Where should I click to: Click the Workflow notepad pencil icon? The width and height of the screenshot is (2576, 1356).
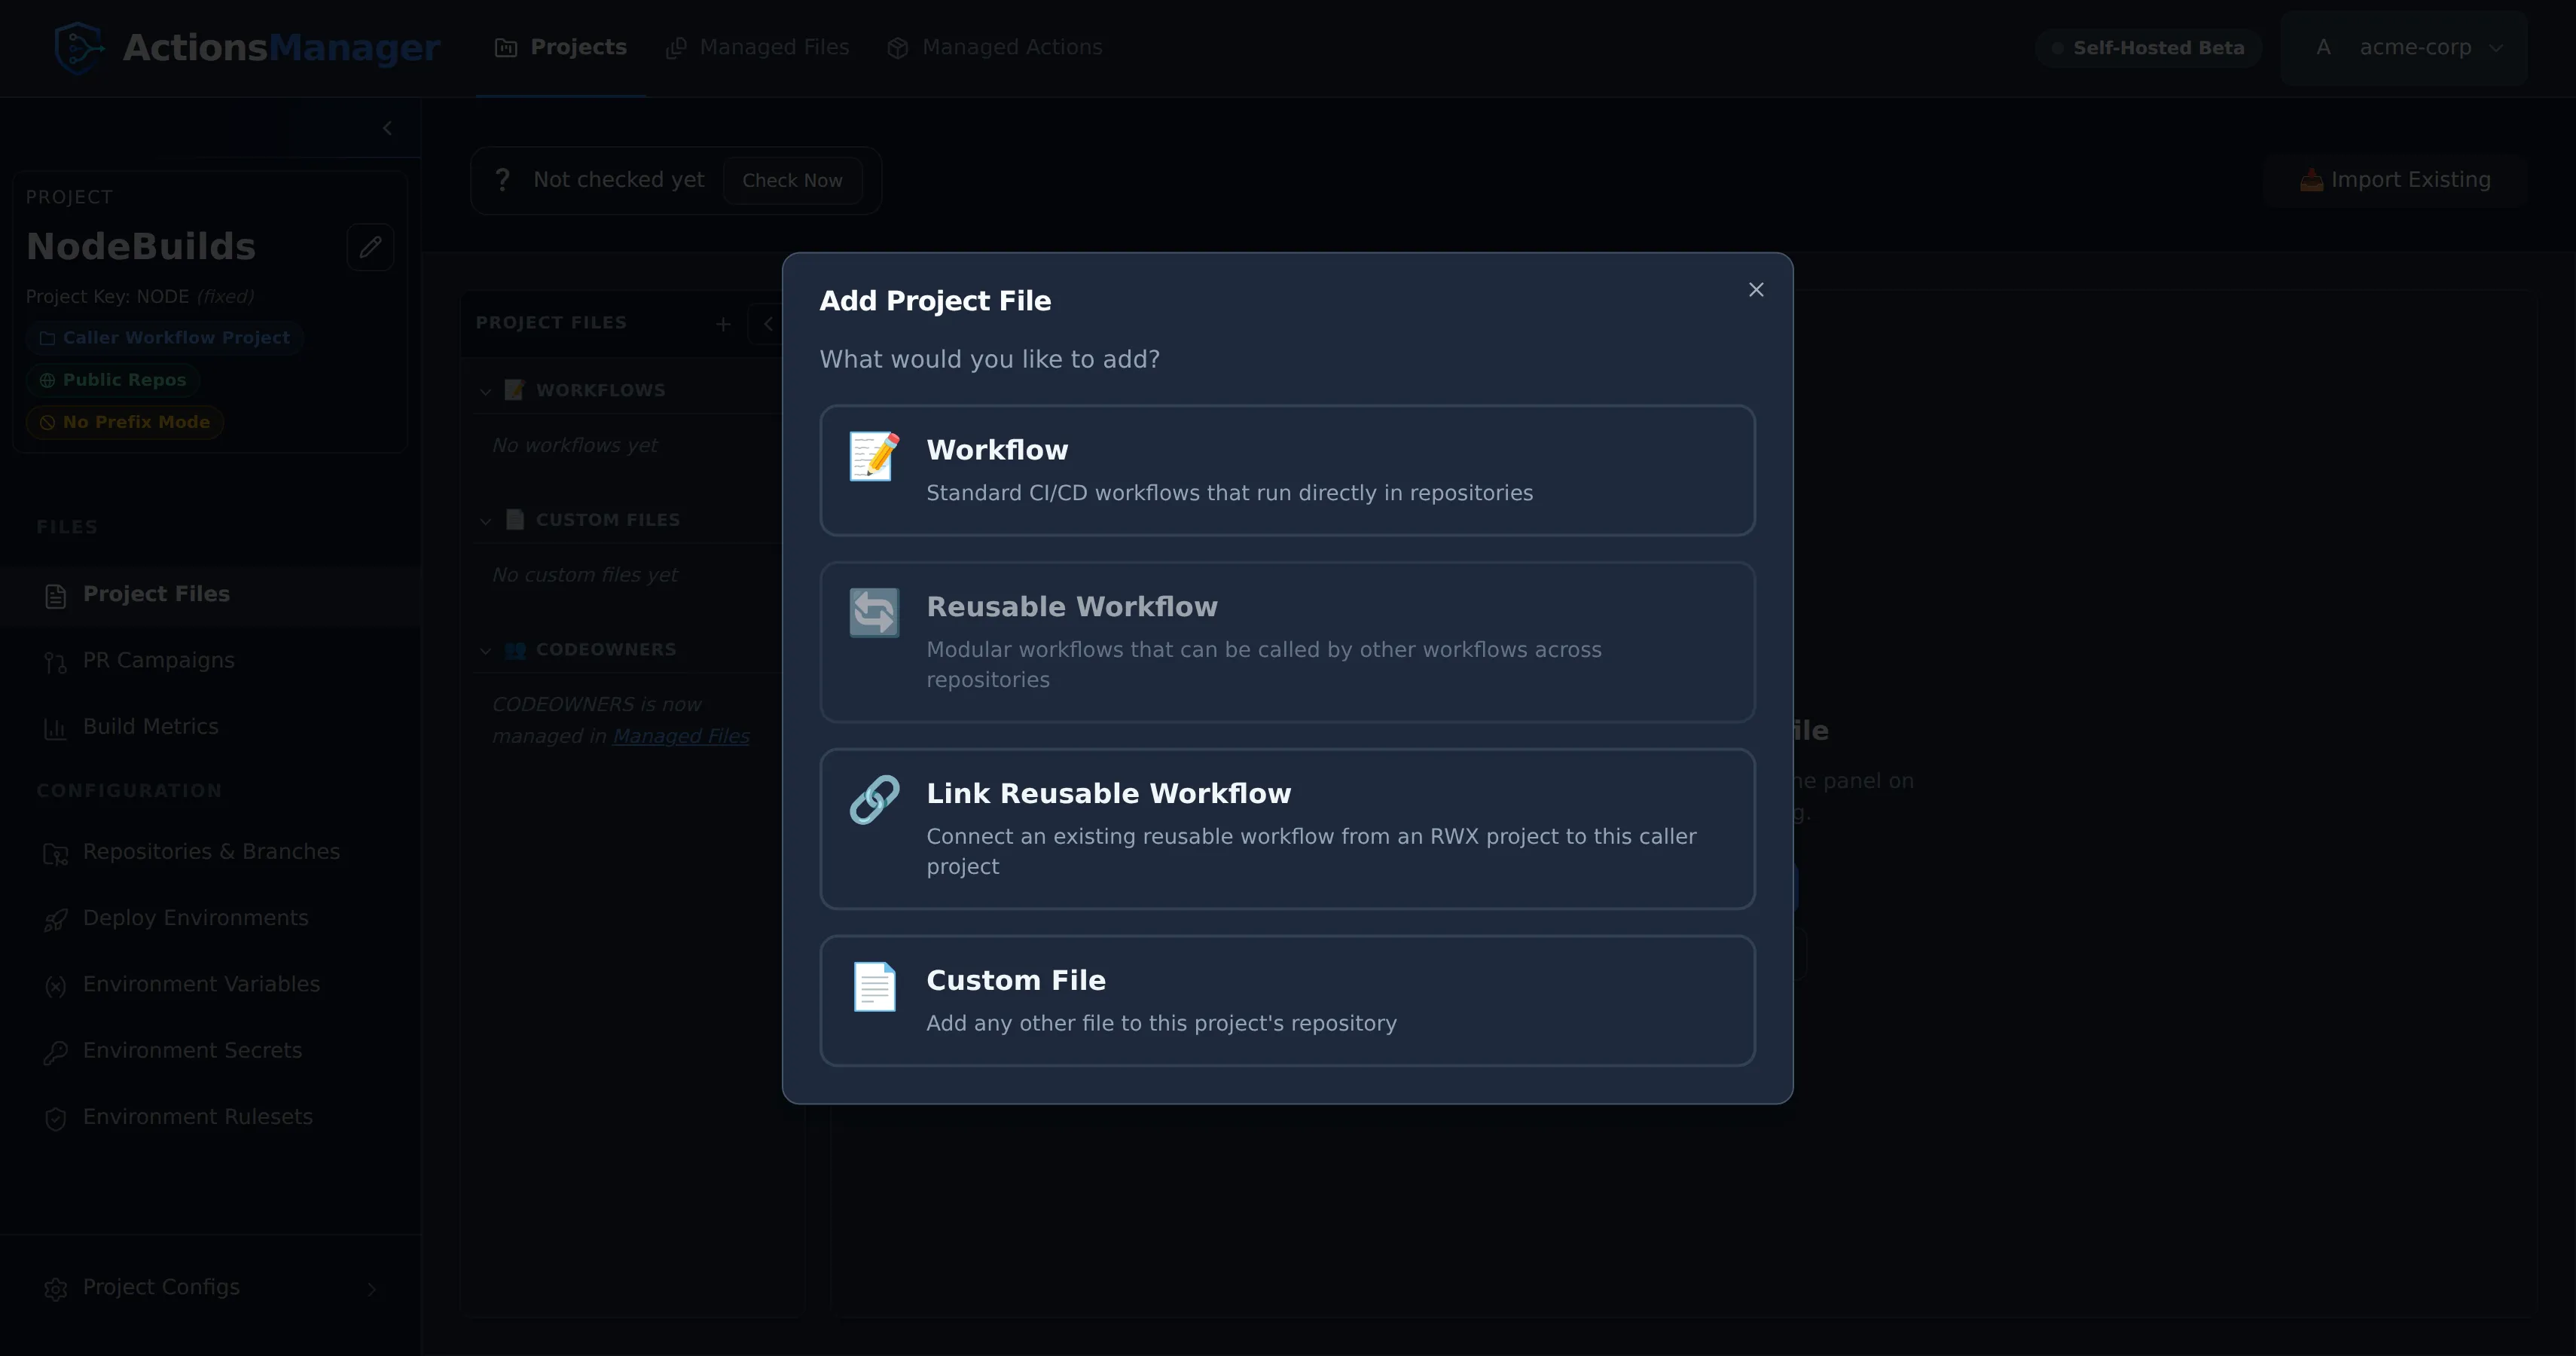pos(874,456)
